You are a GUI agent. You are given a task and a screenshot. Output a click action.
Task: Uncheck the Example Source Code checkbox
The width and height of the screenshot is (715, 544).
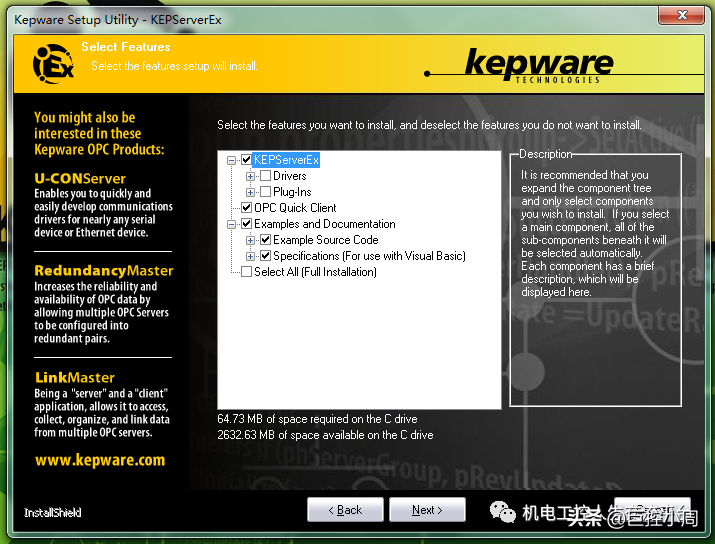click(265, 240)
